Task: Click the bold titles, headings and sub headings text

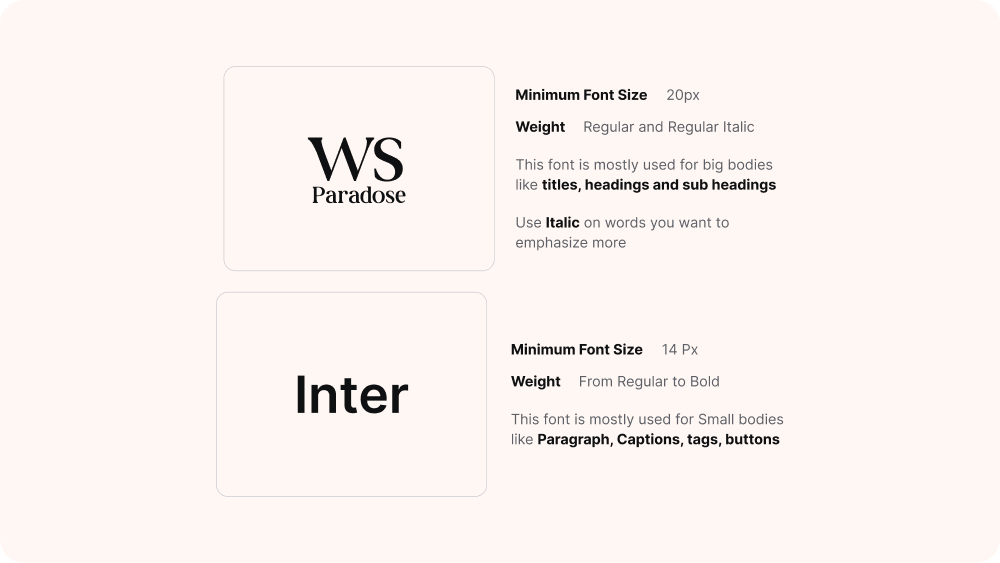Action: pos(658,185)
